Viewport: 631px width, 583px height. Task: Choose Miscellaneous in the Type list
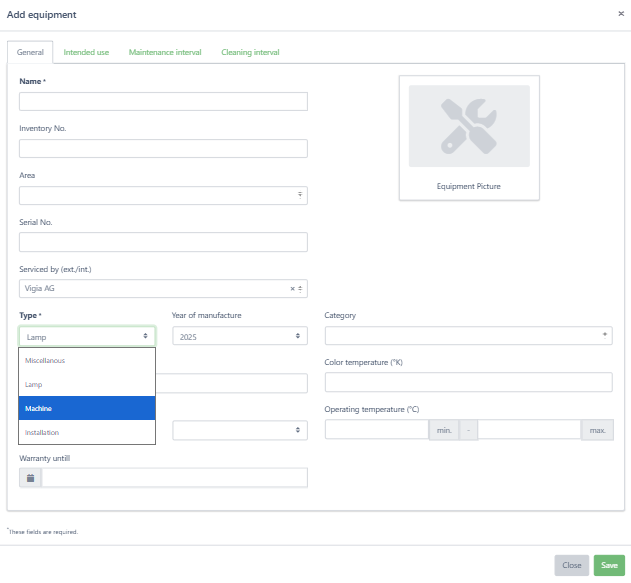(87, 360)
